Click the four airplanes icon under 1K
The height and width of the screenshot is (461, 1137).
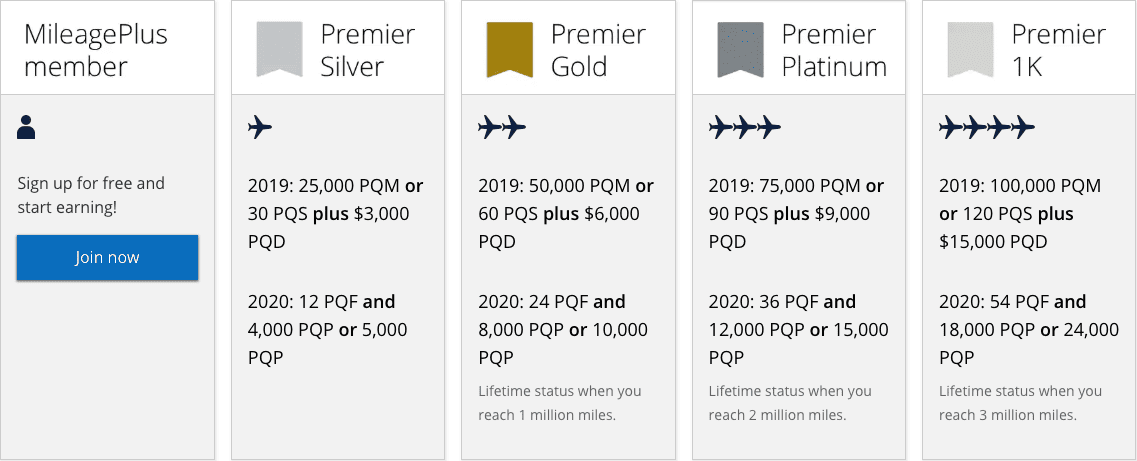tap(987, 127)
